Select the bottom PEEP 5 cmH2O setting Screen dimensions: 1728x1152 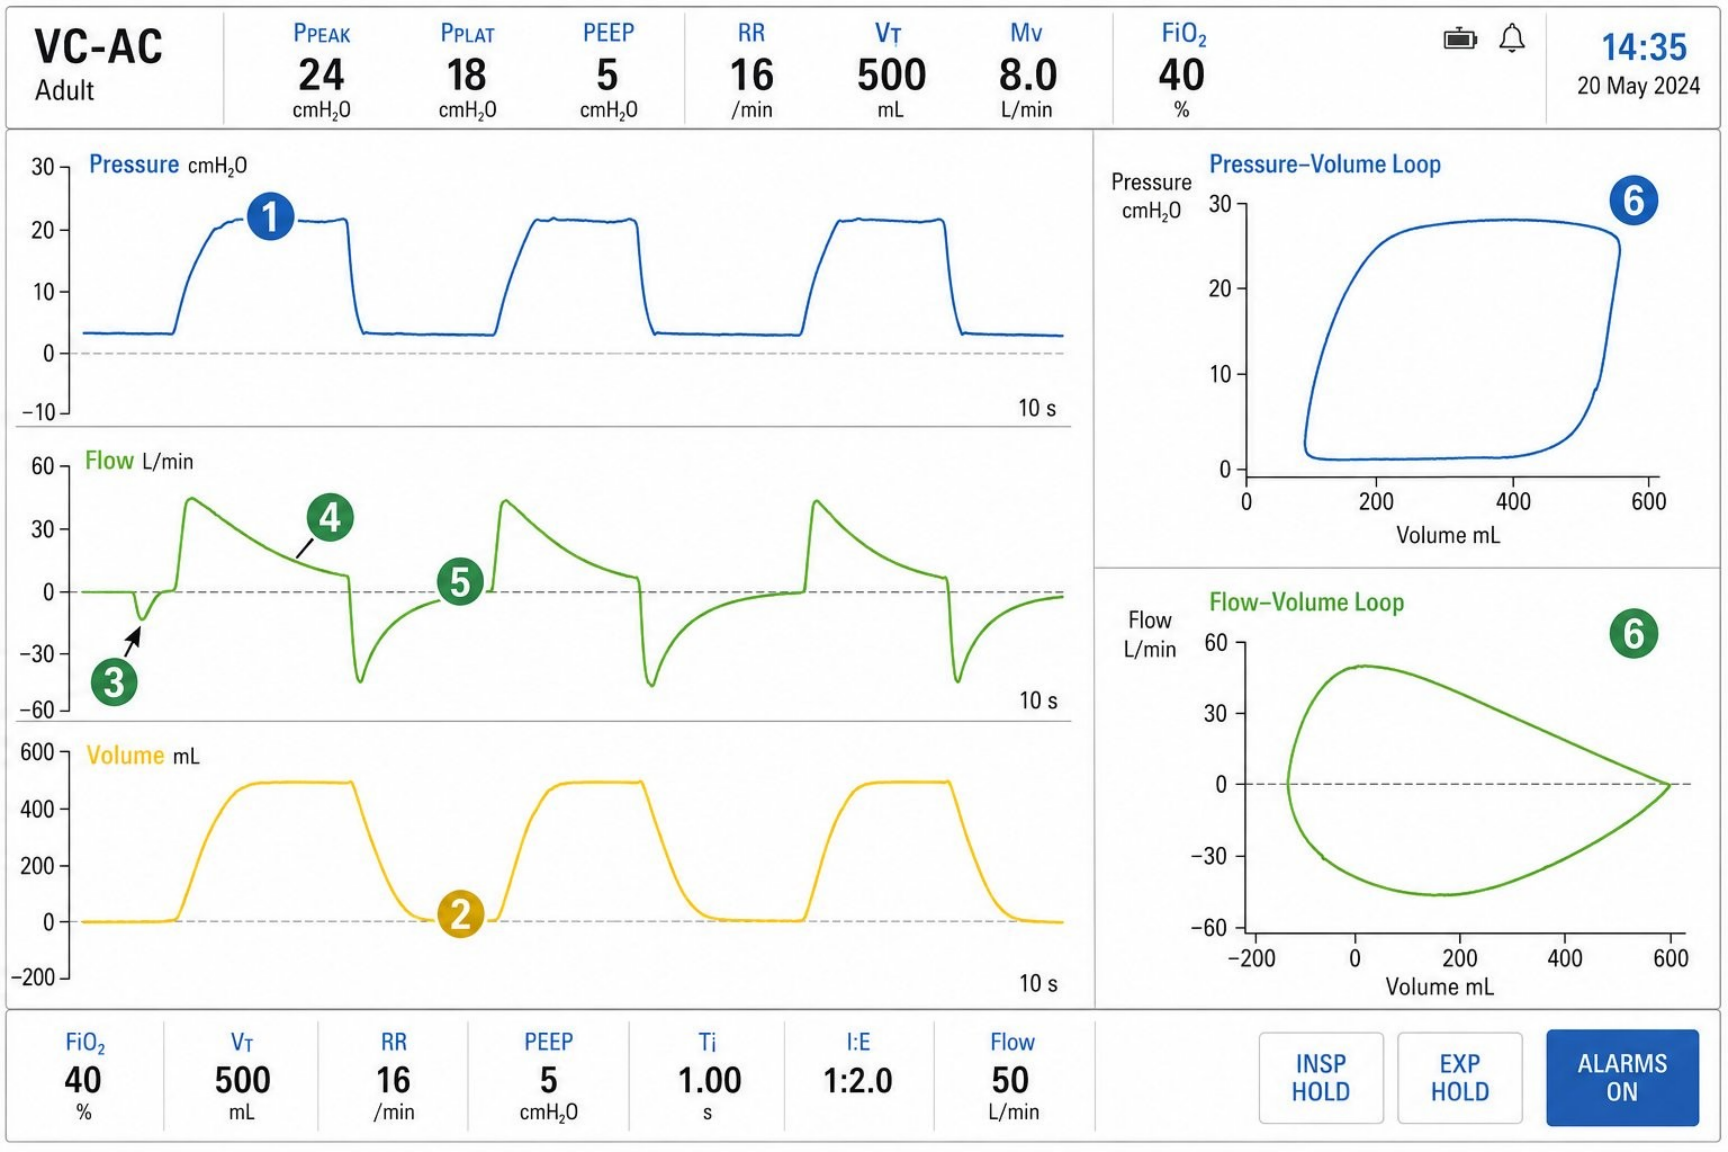[548, 1076]
